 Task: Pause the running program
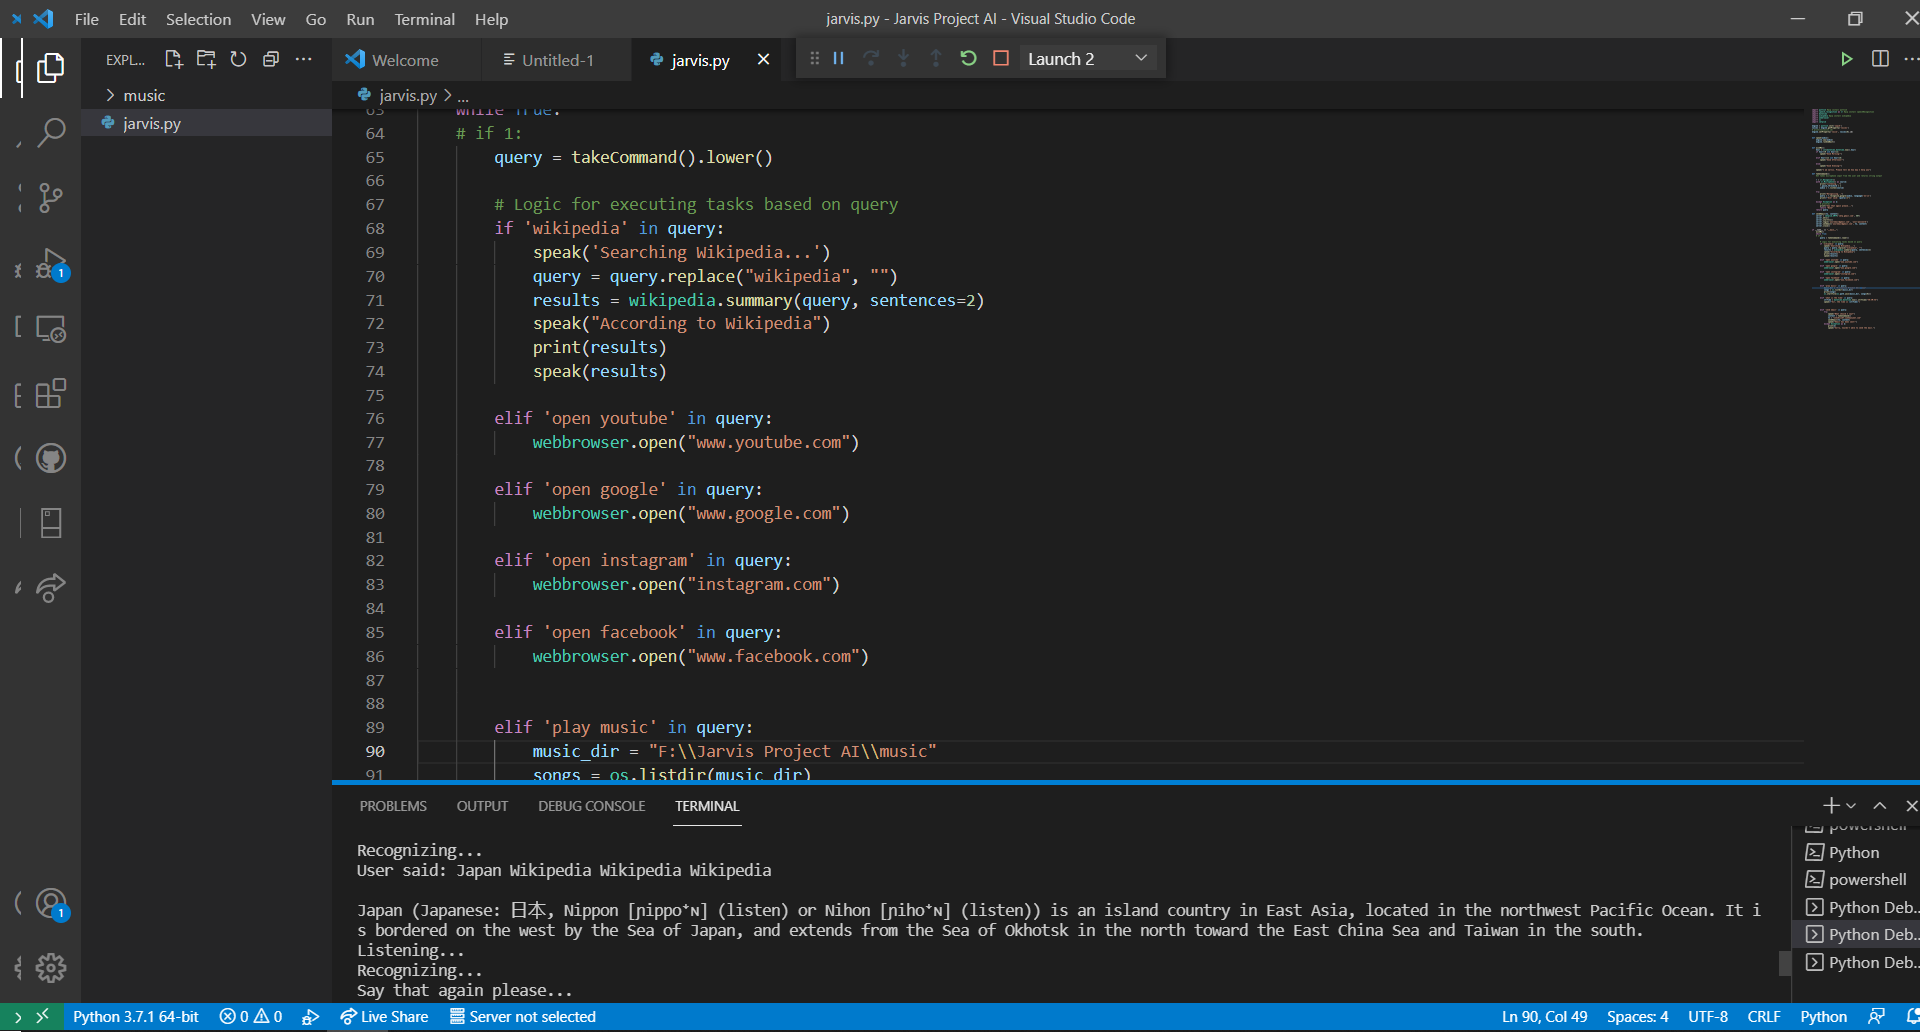pyautogui.click(x=838, y=58)
